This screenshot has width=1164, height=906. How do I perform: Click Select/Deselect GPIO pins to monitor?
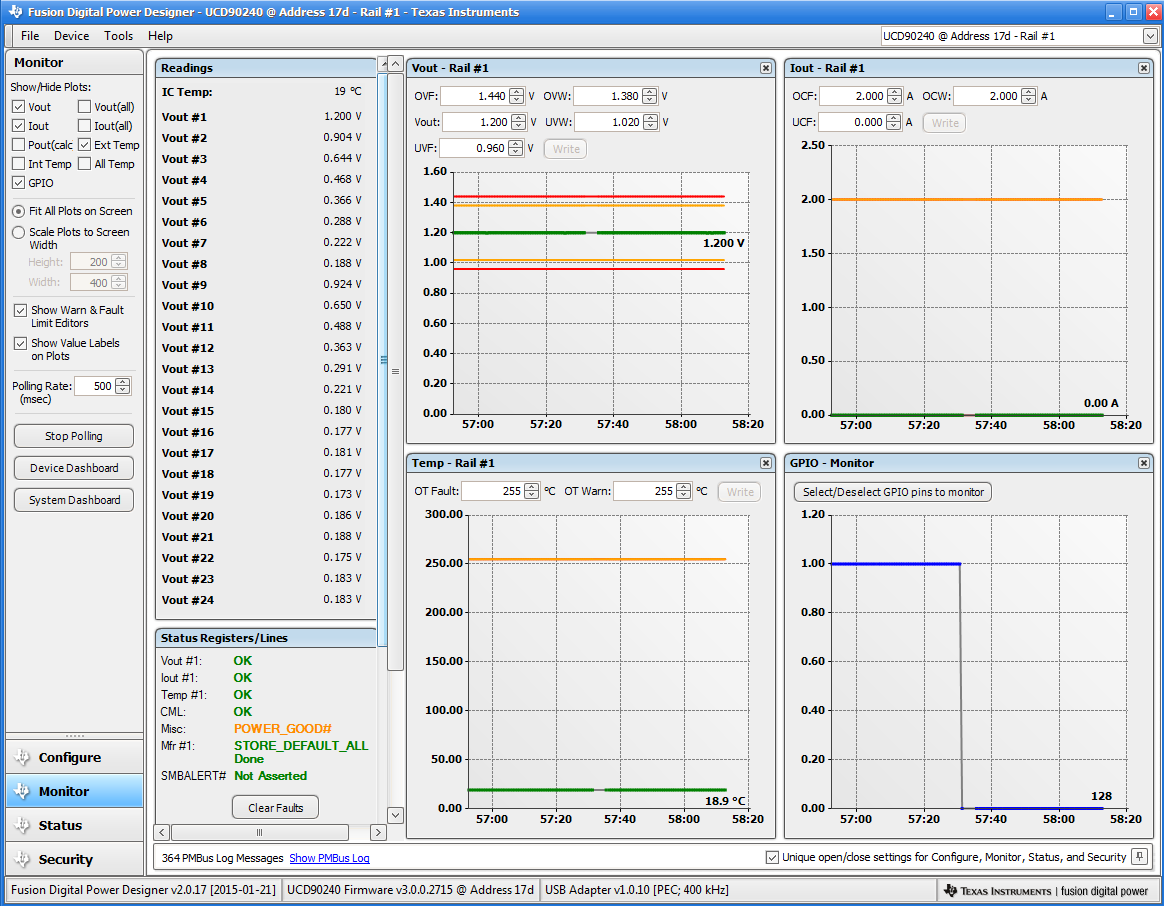tap(892, 491)
